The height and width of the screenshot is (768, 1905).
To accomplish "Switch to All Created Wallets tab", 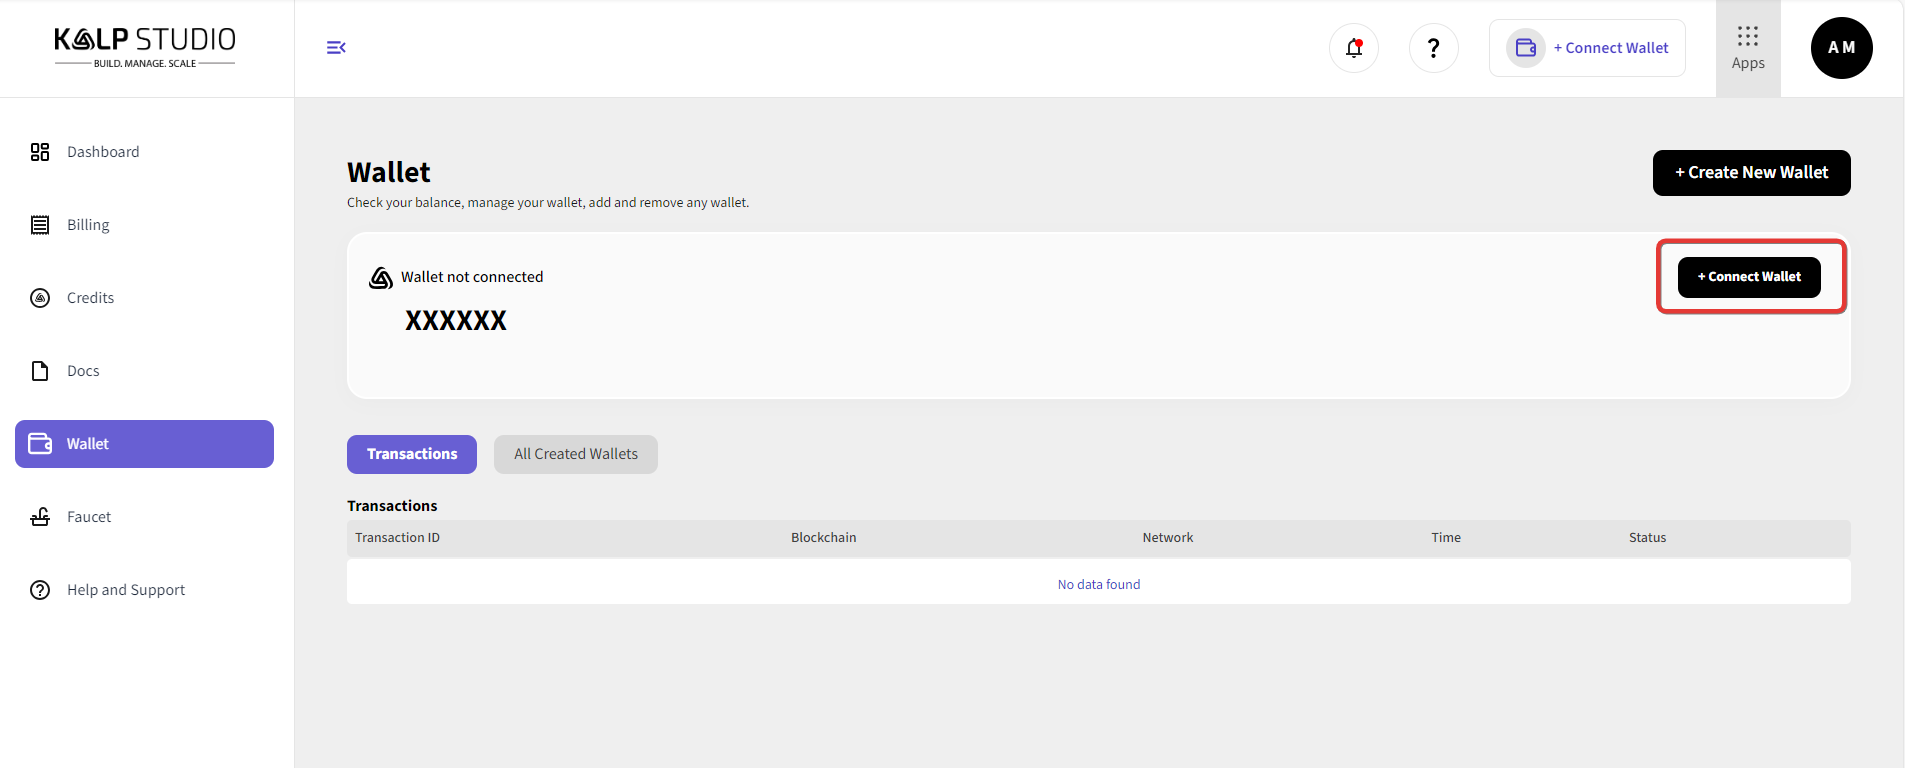I will (575, 454).
